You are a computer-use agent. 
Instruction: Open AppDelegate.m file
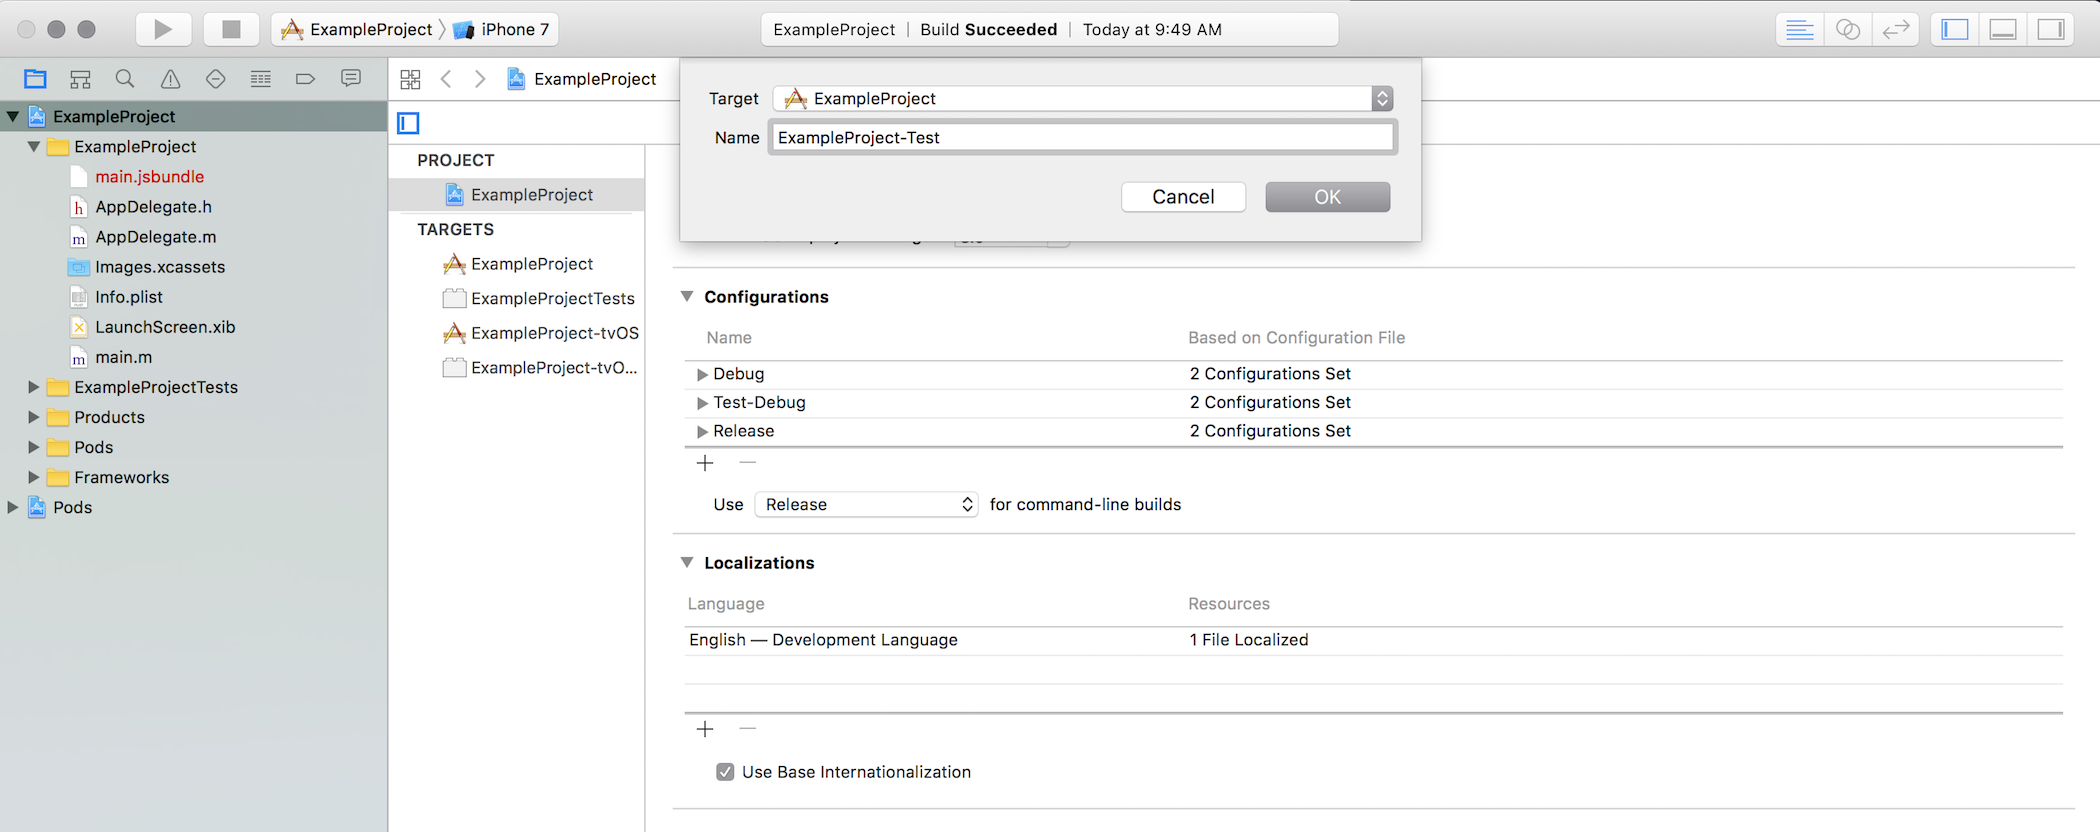coord(155,237)
